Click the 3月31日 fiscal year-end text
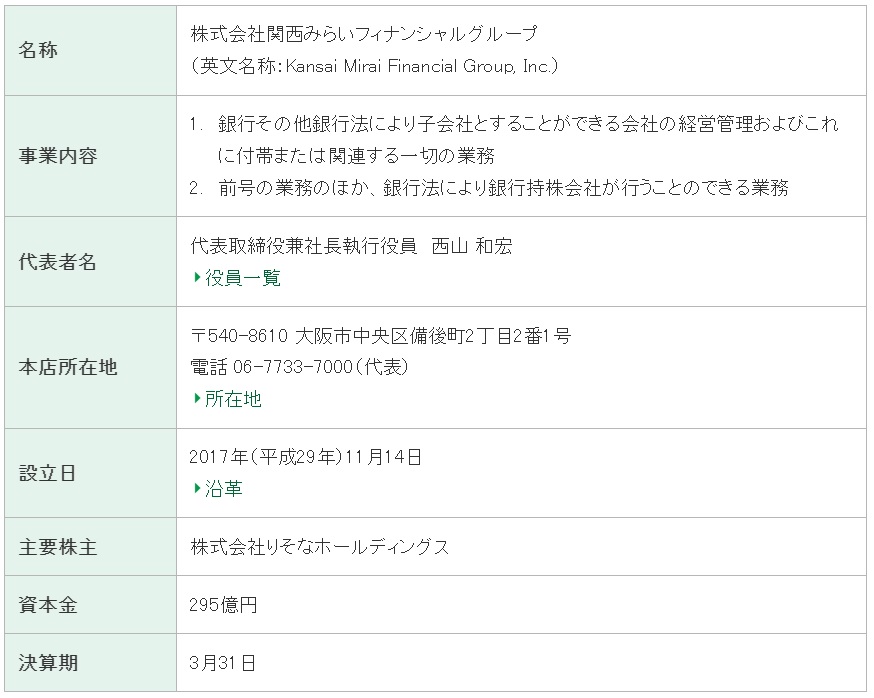 coord(222,662)
